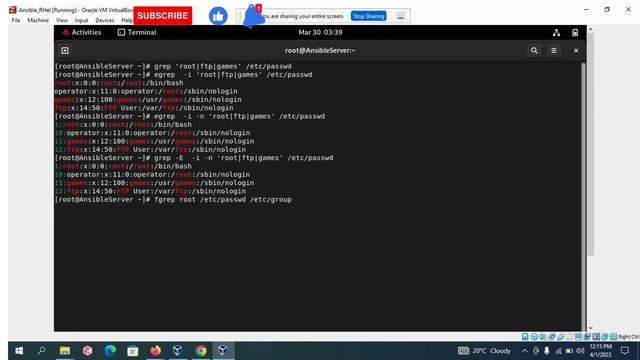Open Windows taskbar search
The image size is (640, 360).
point(42,351)
